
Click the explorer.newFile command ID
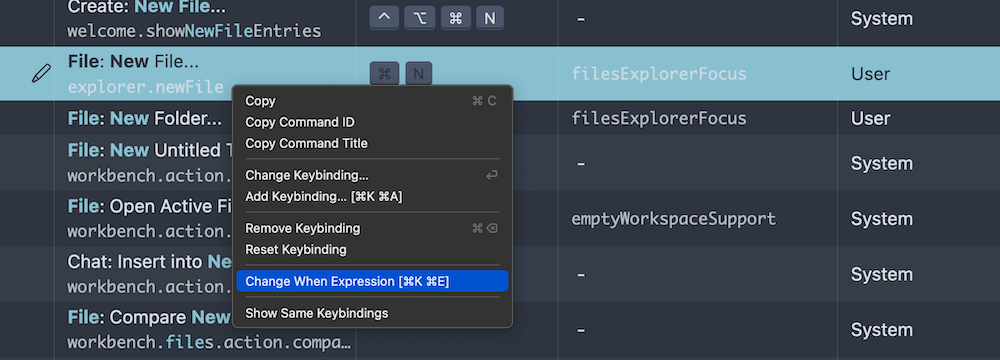coord(145,86)
